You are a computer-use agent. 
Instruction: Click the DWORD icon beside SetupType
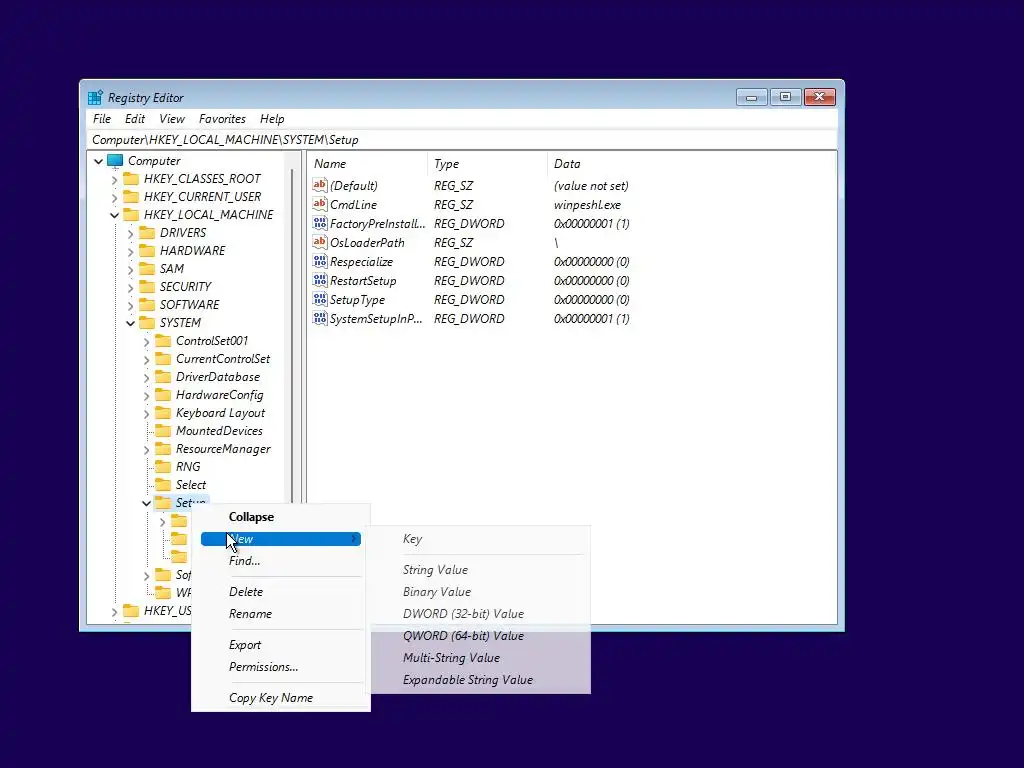[319, 299]
